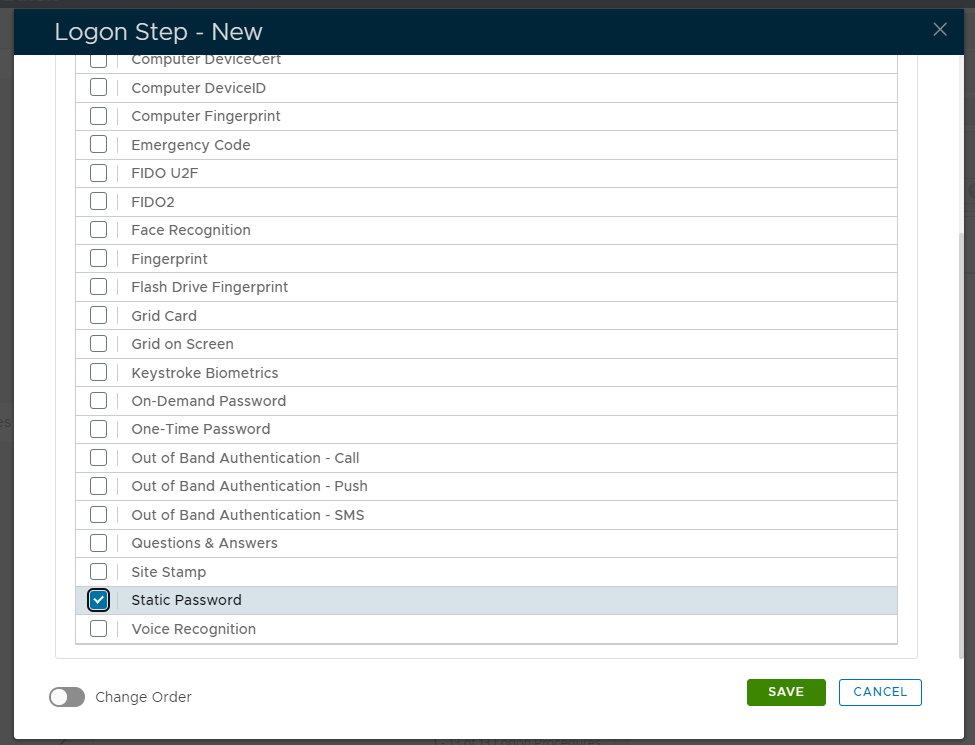
Task: Click the green SAVE button
Action: [785, 692]
